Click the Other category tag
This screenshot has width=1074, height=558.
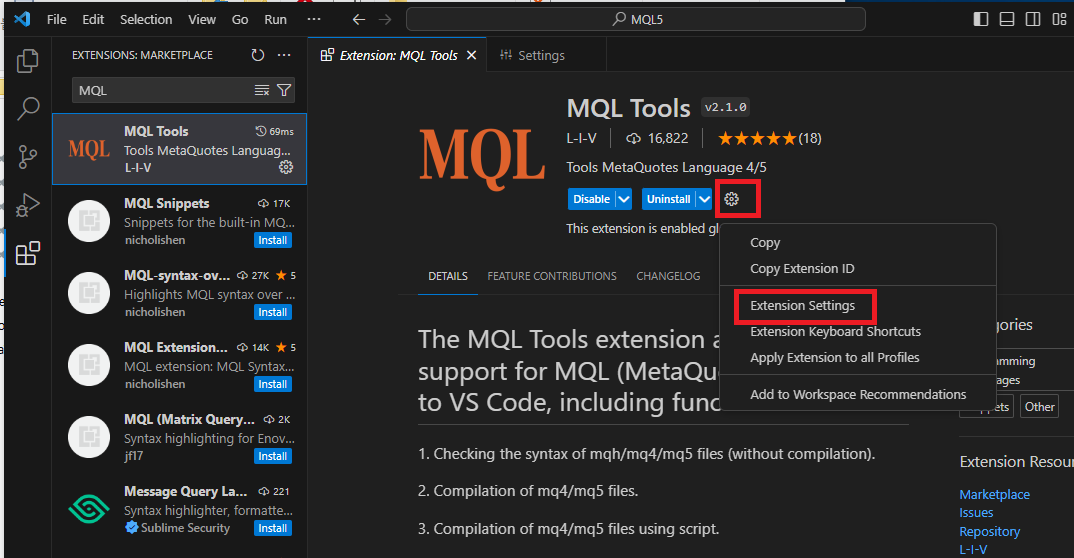(x=1039, y=407)
